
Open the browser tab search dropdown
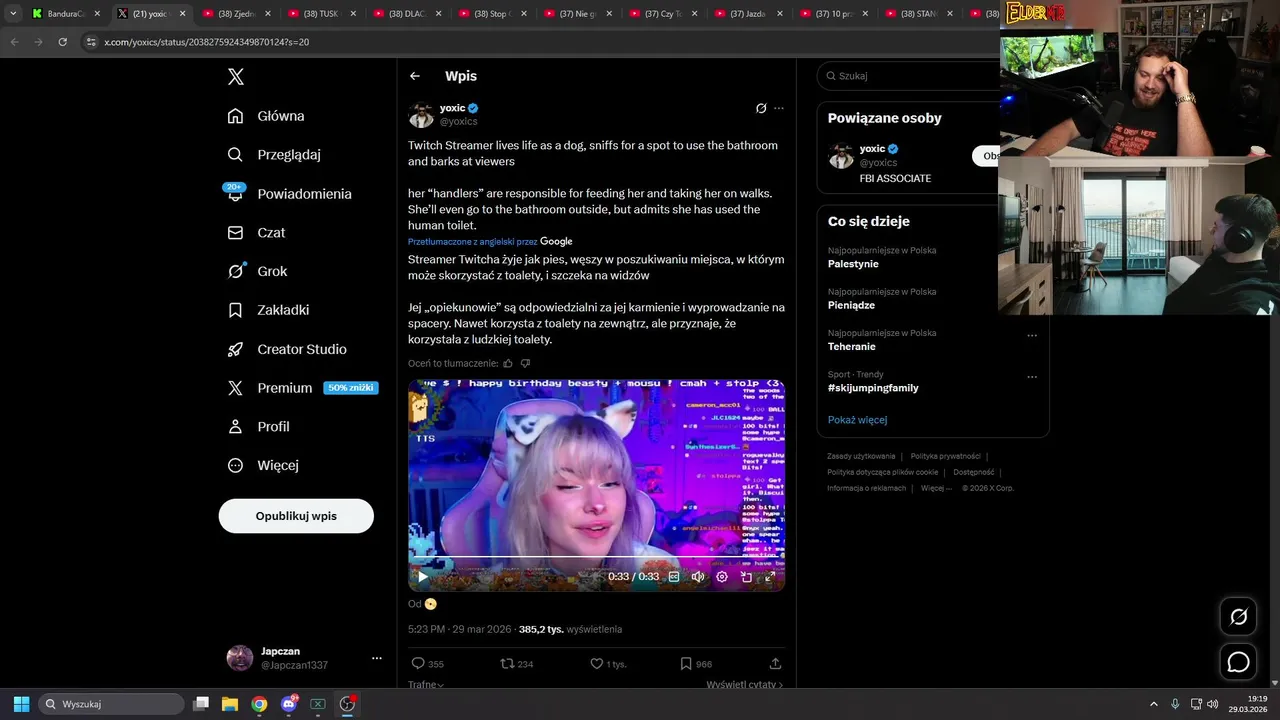point(13,14)
